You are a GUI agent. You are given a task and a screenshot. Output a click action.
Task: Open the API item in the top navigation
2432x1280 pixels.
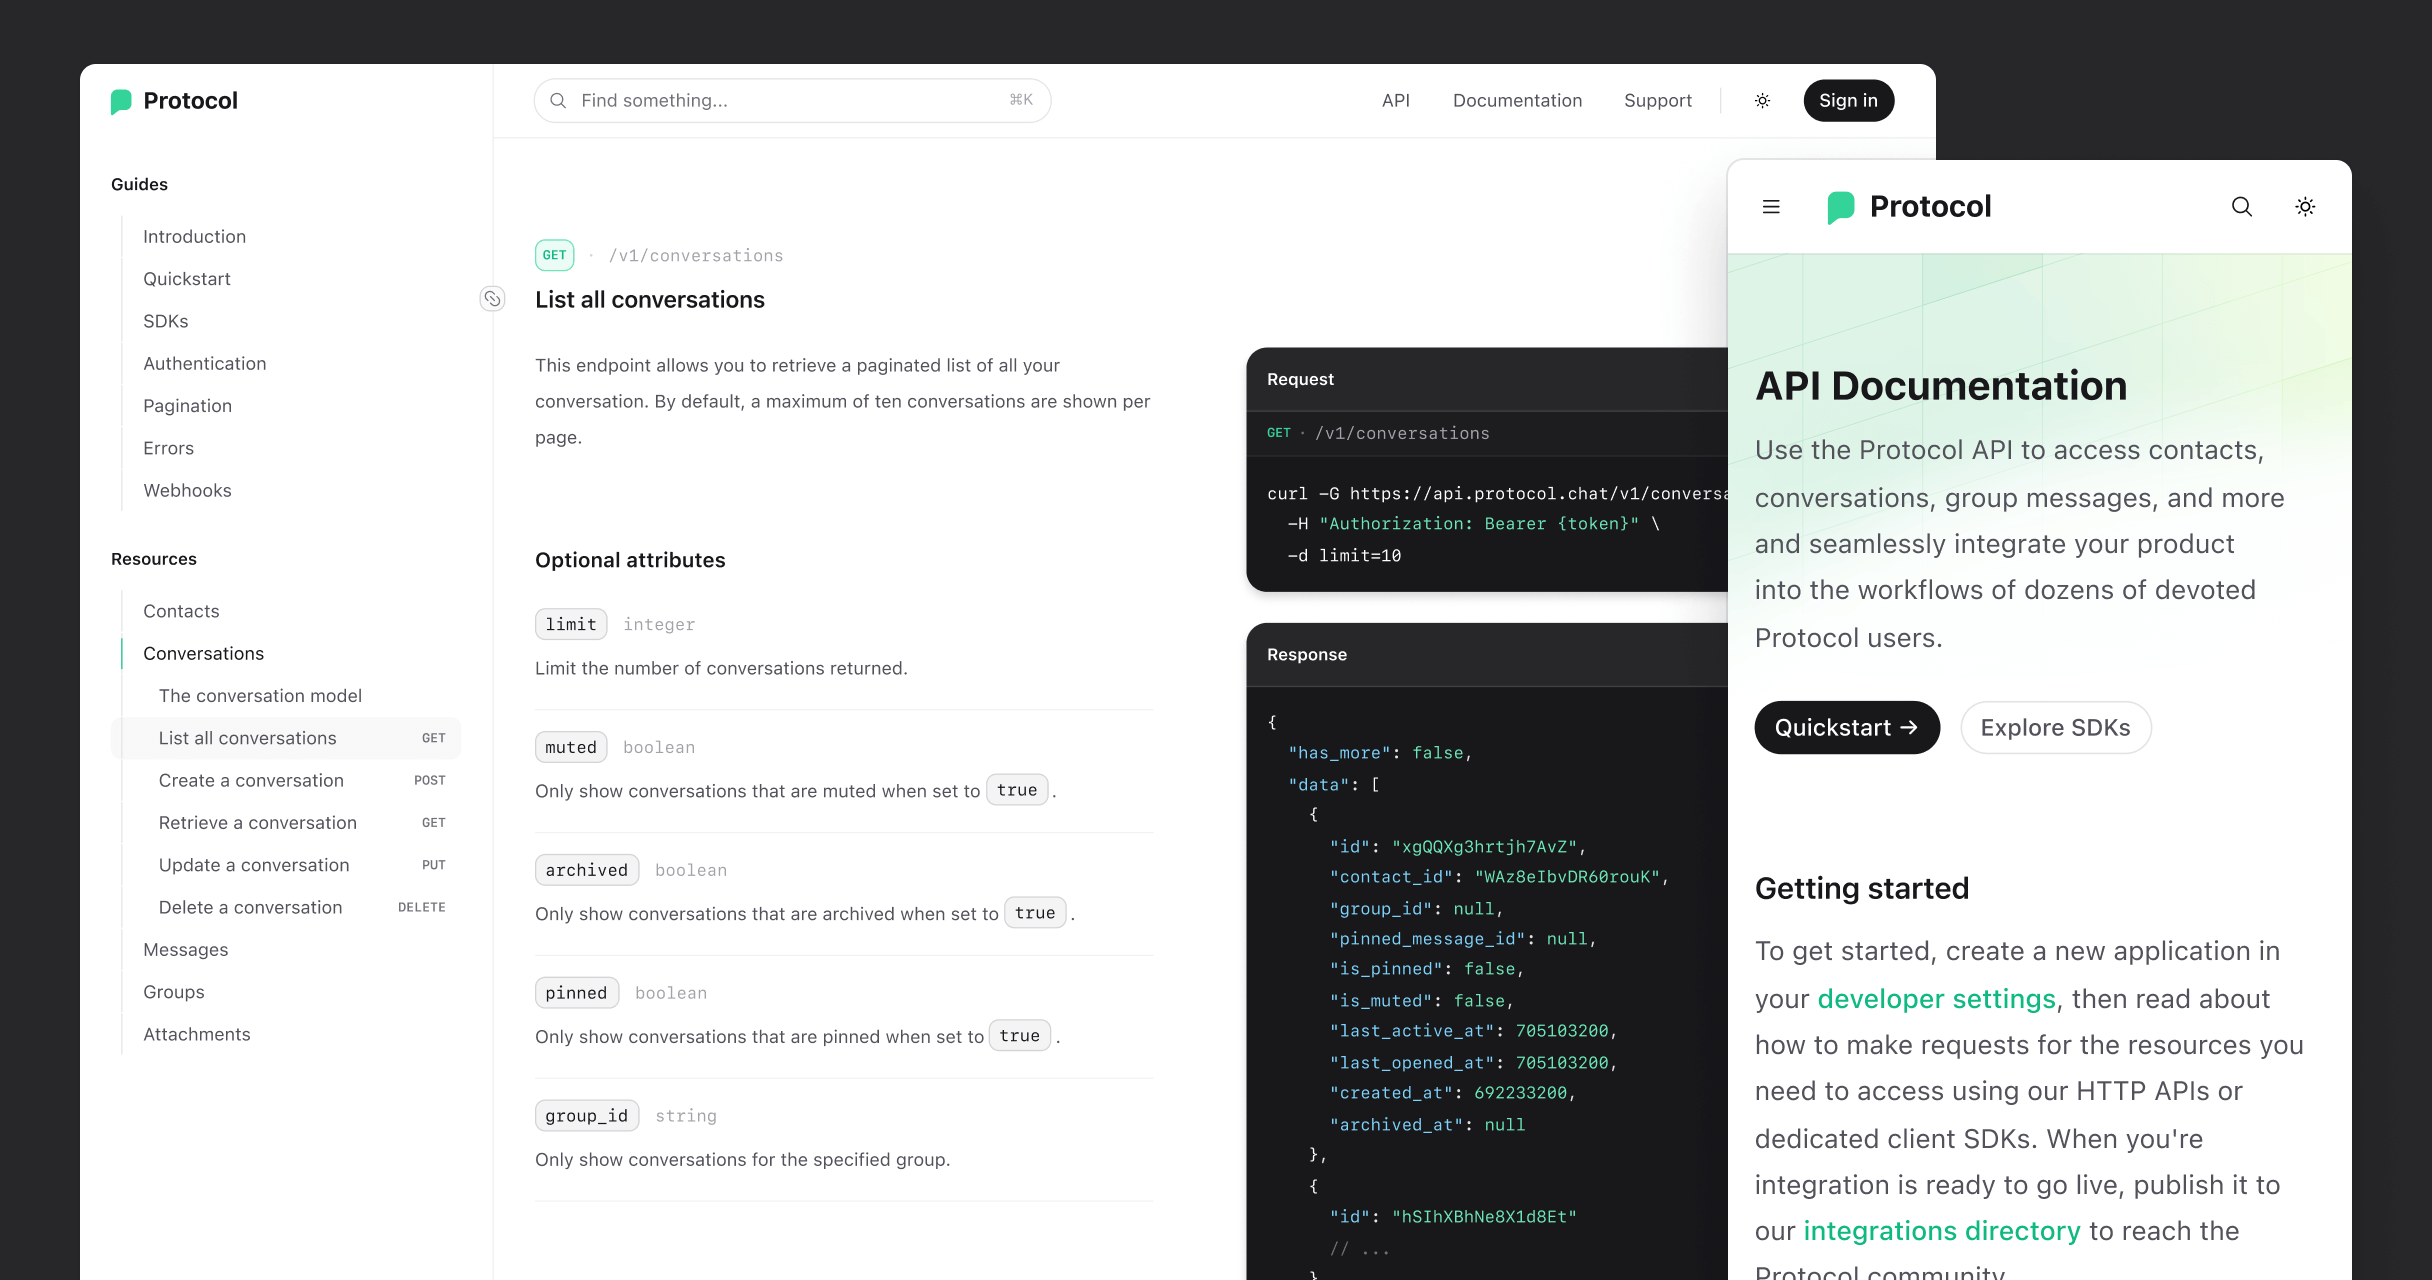(x=1396, y=100)
